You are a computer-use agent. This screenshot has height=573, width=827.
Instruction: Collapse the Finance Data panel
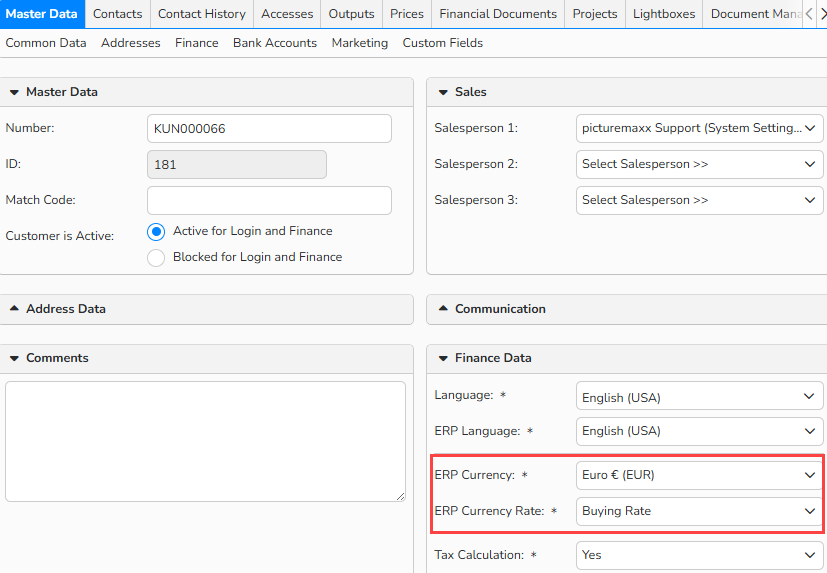pos(444,358)
